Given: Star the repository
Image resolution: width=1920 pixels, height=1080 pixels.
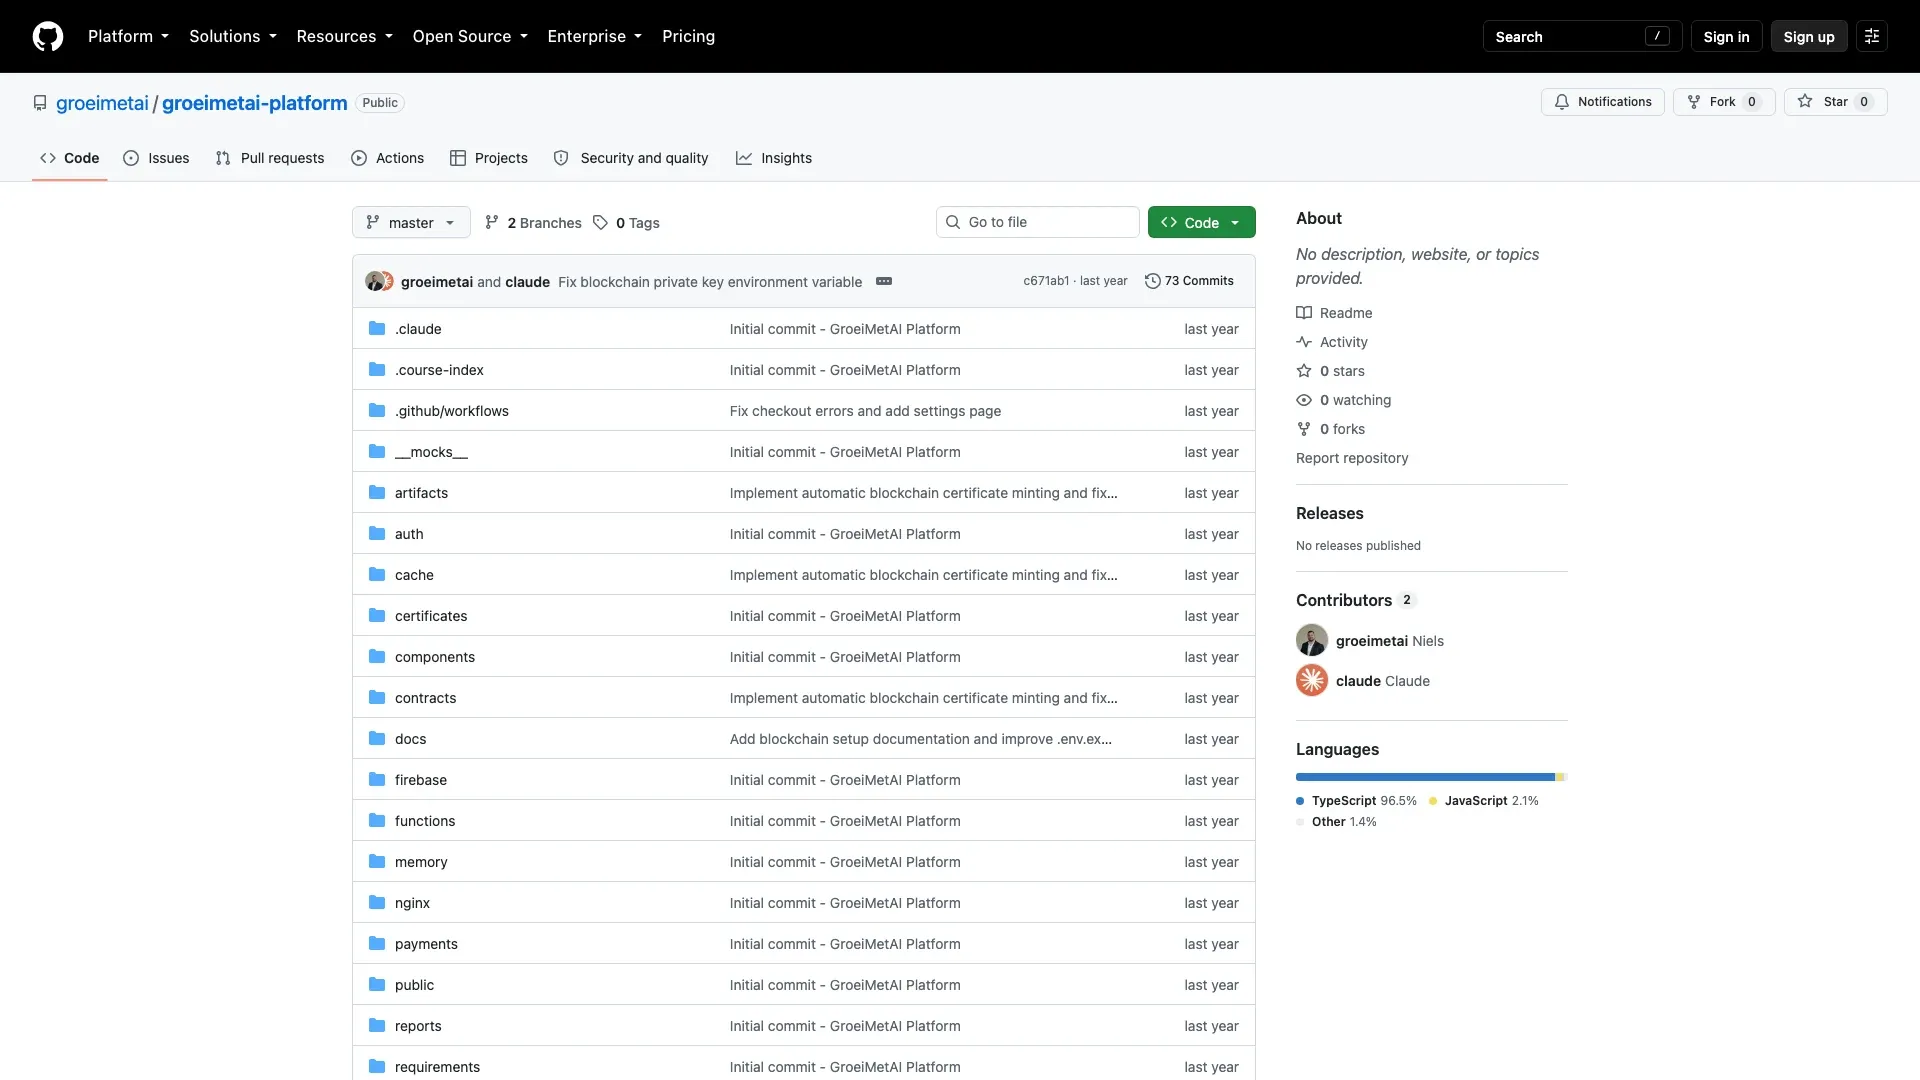Looking at the screenshot, I should [1836, 102].
